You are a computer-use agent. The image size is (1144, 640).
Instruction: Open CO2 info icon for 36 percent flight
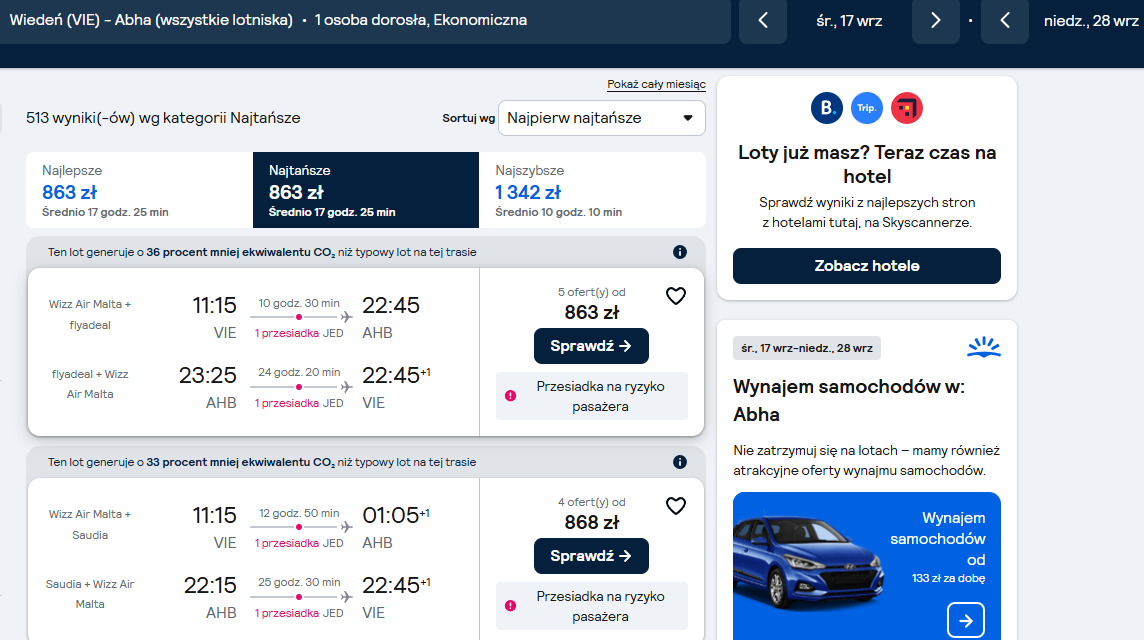point(680,252)
